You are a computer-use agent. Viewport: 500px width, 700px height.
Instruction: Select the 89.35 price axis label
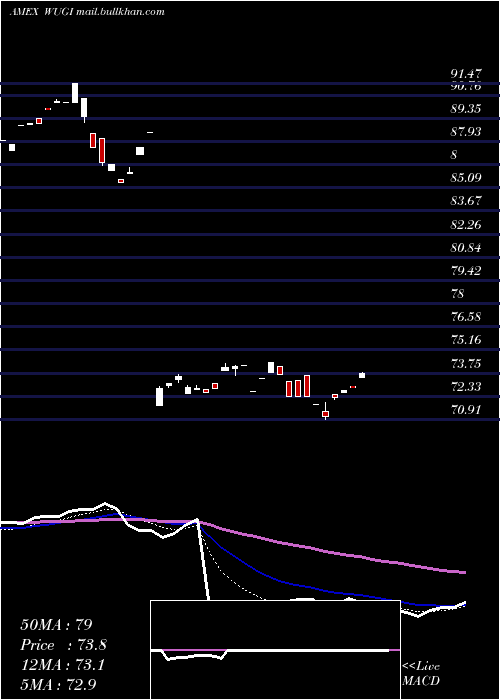(x=466, y=109)
